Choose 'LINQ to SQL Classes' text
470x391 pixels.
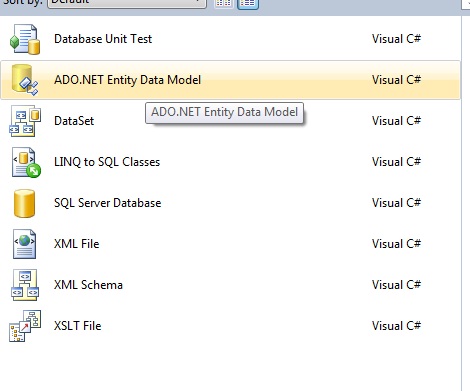tap(107, 162)
